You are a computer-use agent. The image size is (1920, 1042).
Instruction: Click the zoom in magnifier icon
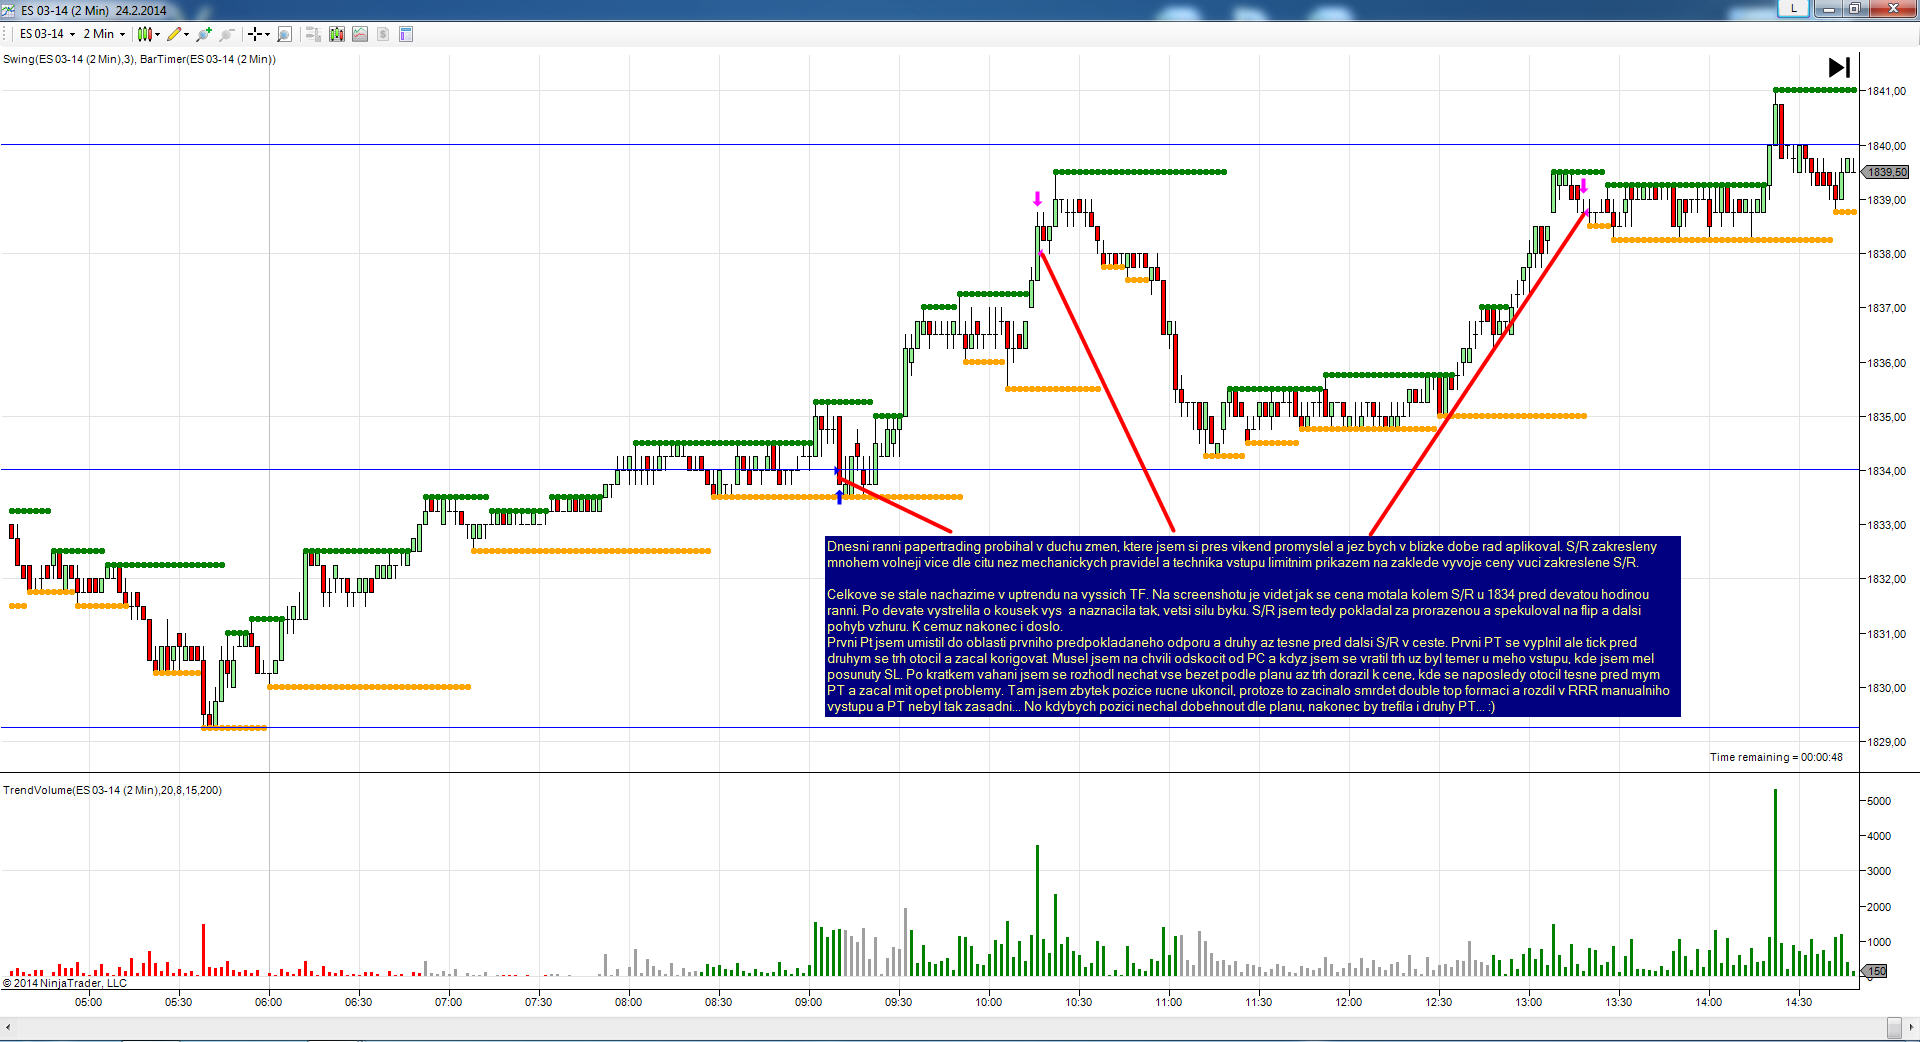(x=204, y=34)
